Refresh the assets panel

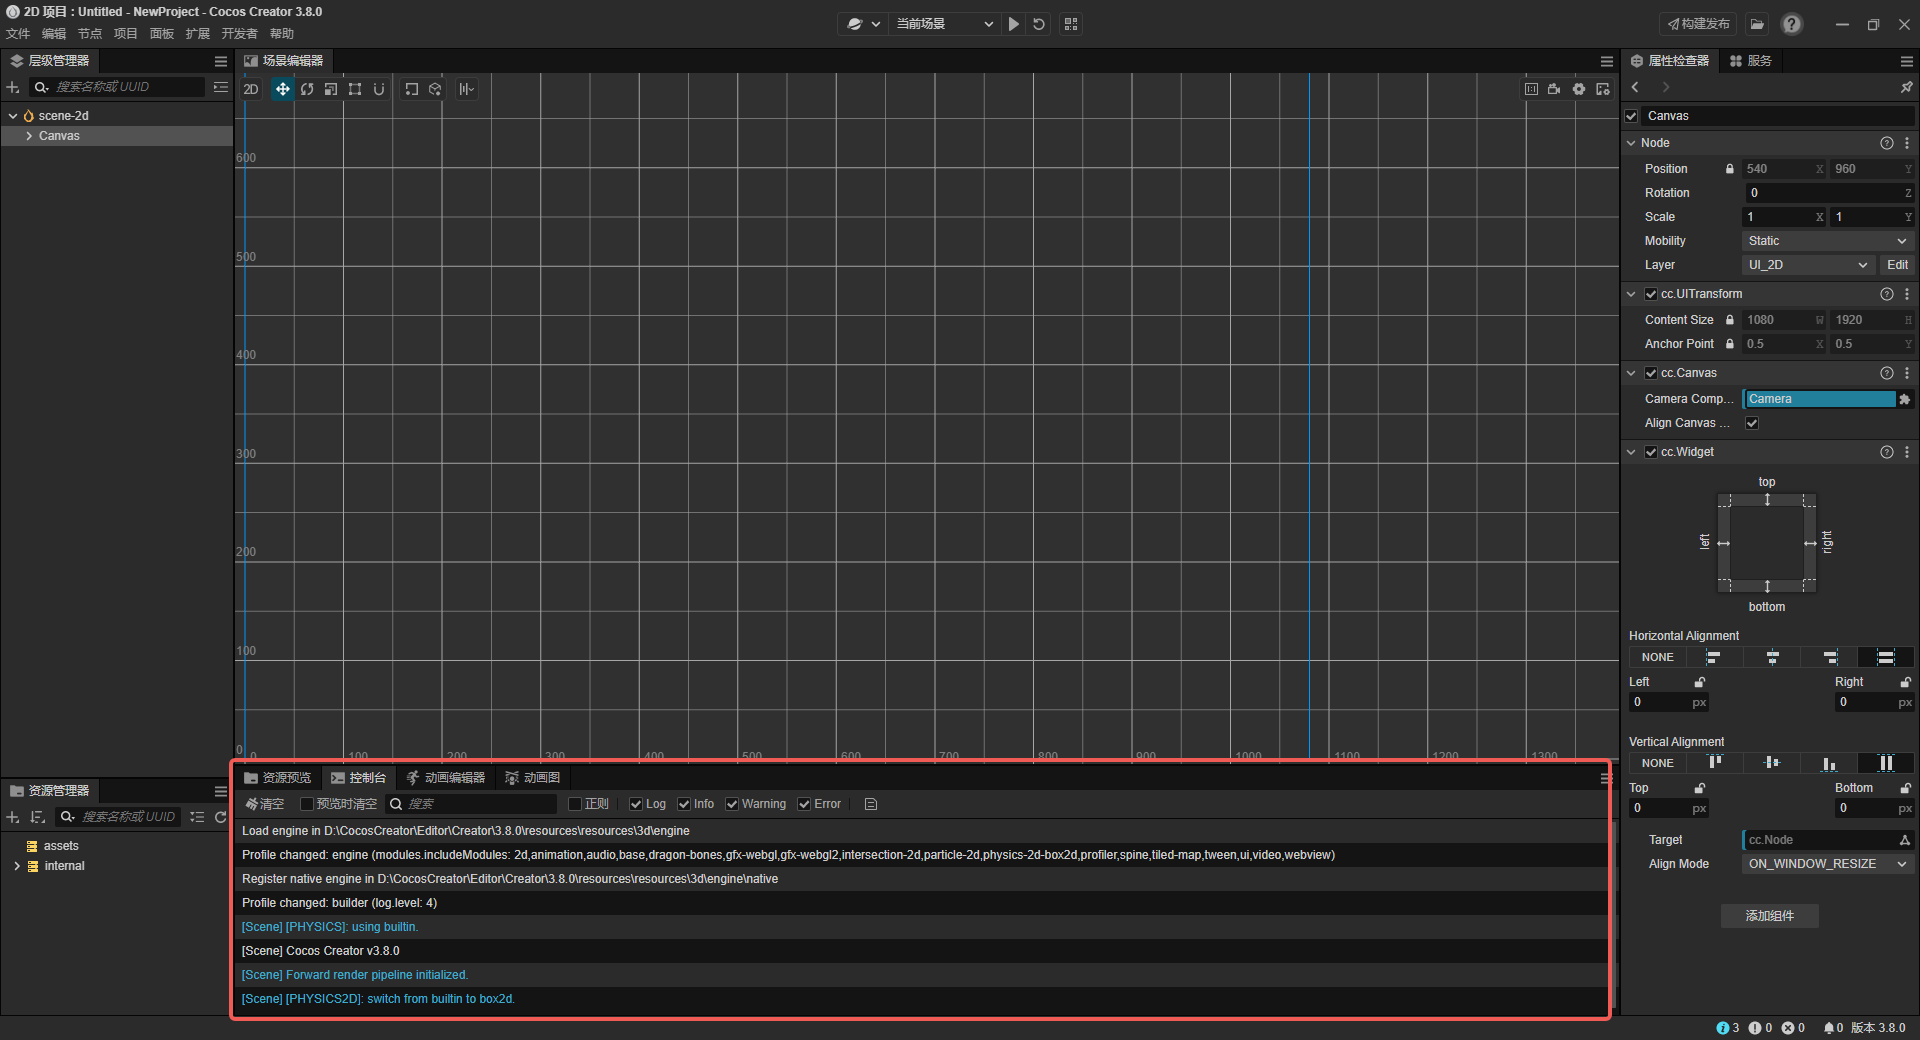(221, 817)
